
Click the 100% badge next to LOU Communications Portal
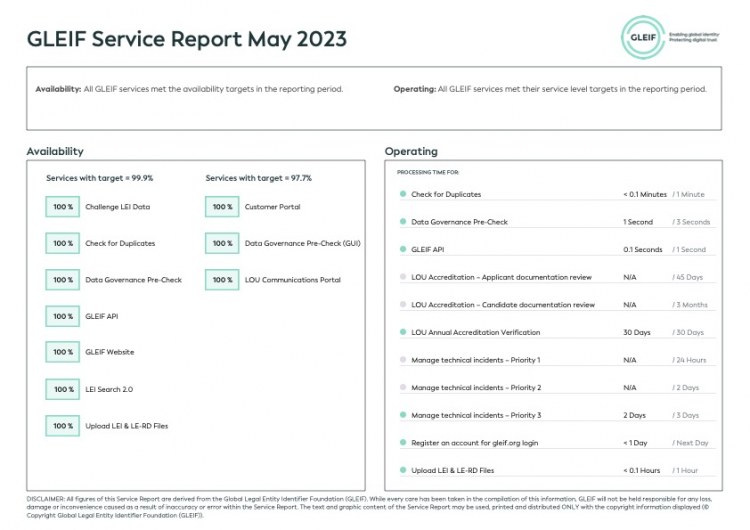click(x=222, y=280)
